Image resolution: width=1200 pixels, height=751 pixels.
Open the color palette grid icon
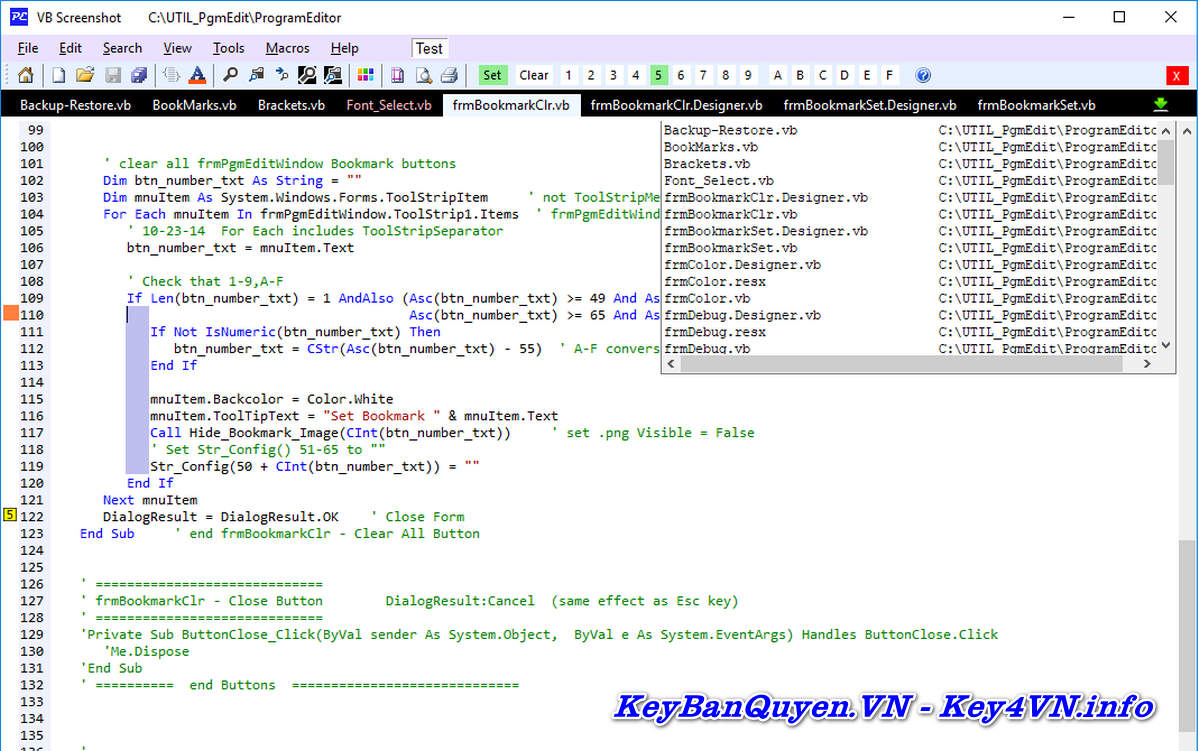pyautogui.click(x=363, y=75)
